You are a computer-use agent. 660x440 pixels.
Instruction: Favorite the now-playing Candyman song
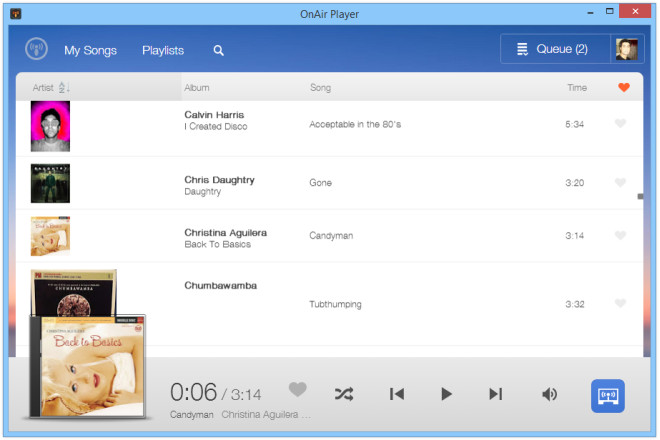298,389
